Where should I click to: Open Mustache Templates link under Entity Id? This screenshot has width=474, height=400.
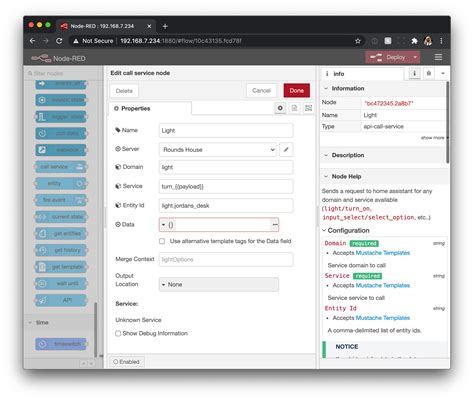tap(383, 318)
